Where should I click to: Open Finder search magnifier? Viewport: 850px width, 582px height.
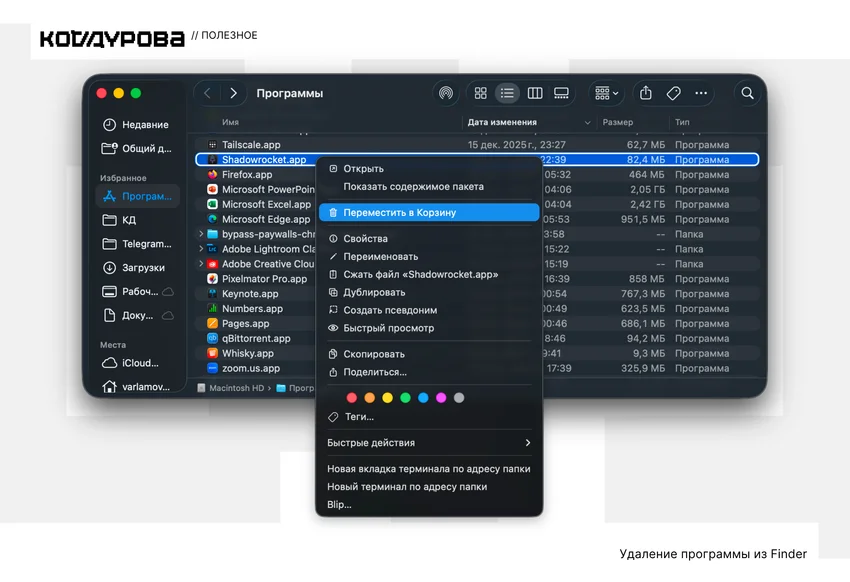748,93
